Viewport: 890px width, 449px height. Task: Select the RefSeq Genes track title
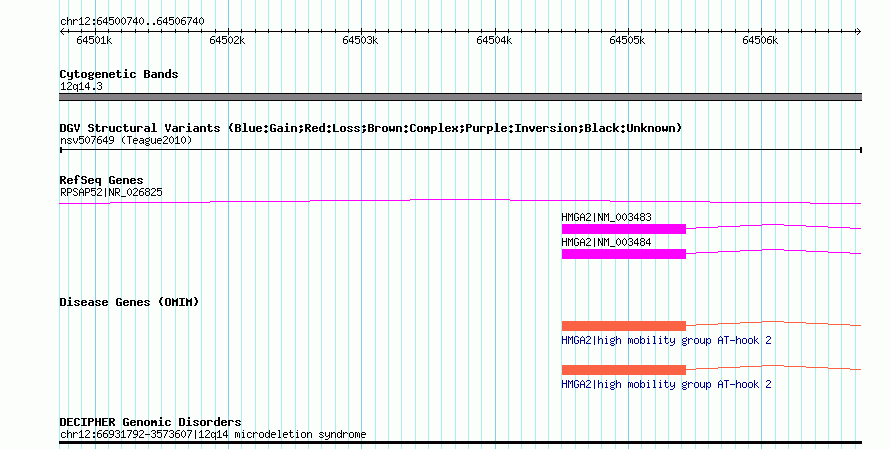pos(101,181)
